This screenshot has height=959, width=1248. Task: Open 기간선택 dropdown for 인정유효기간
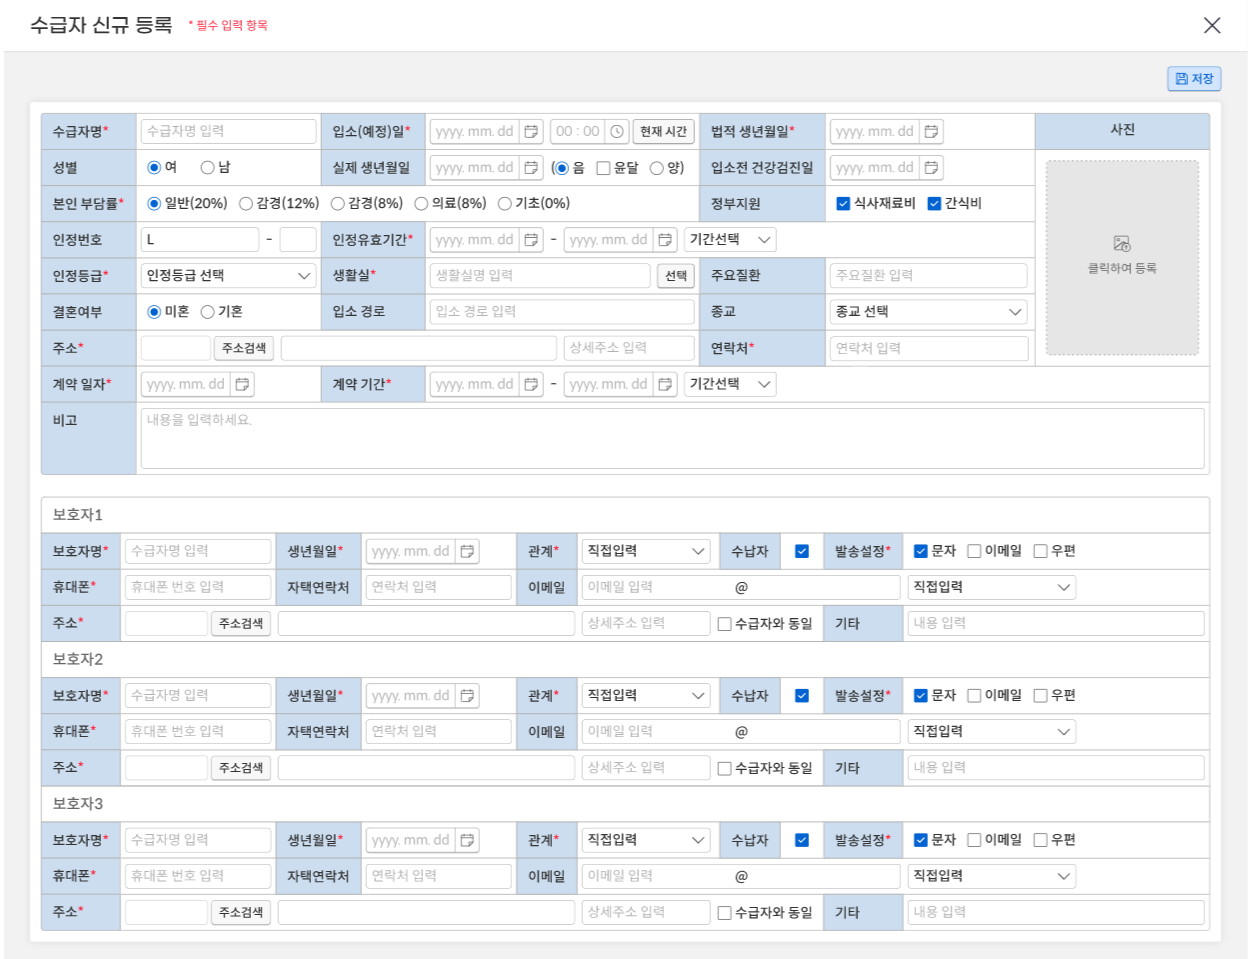[730, 239]
